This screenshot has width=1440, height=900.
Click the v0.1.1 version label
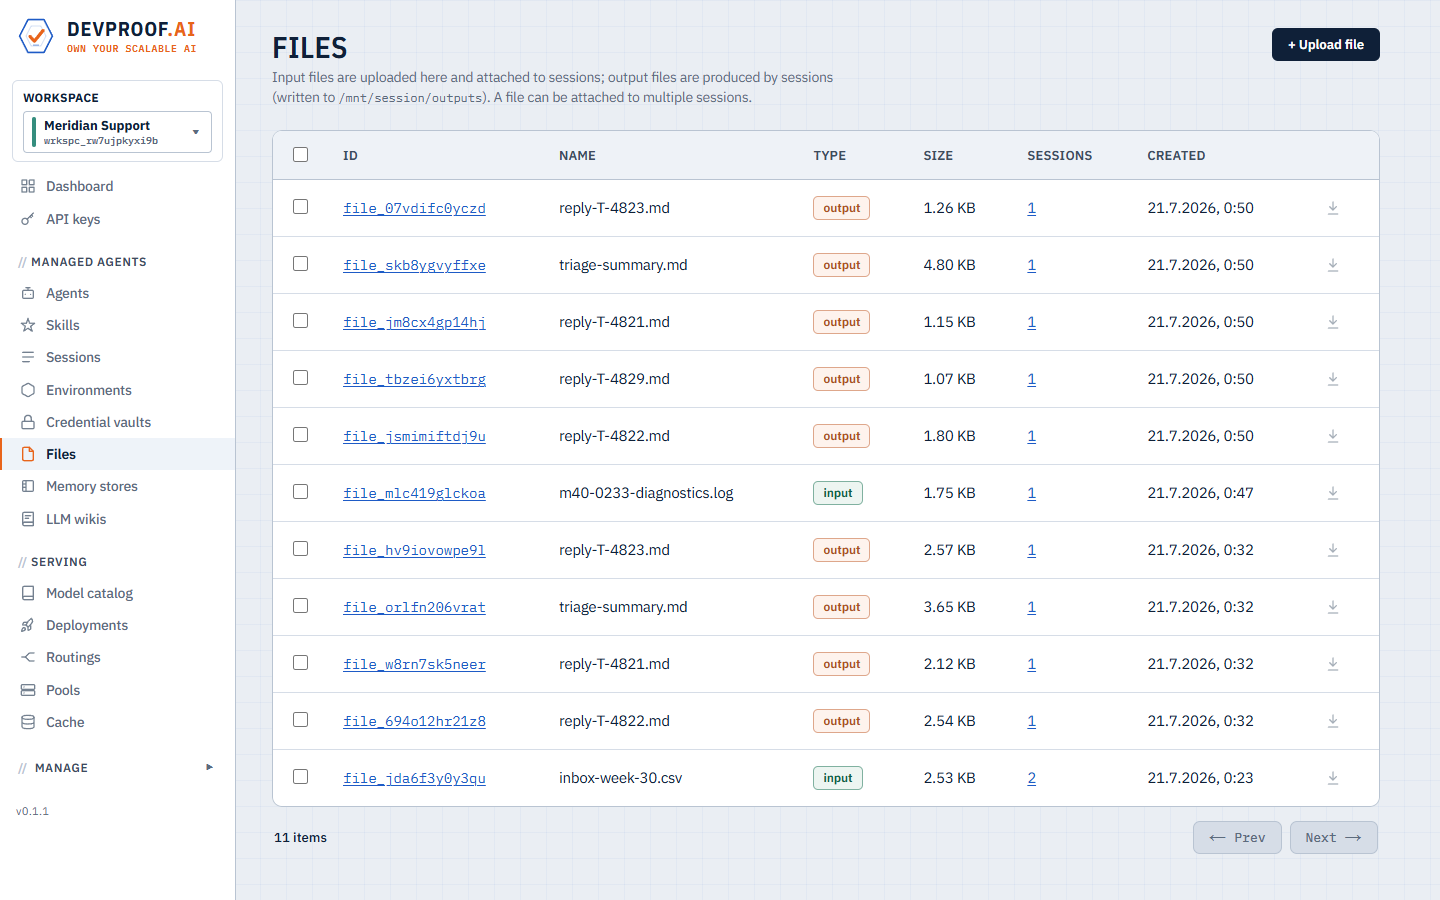(x=32, y=811)
